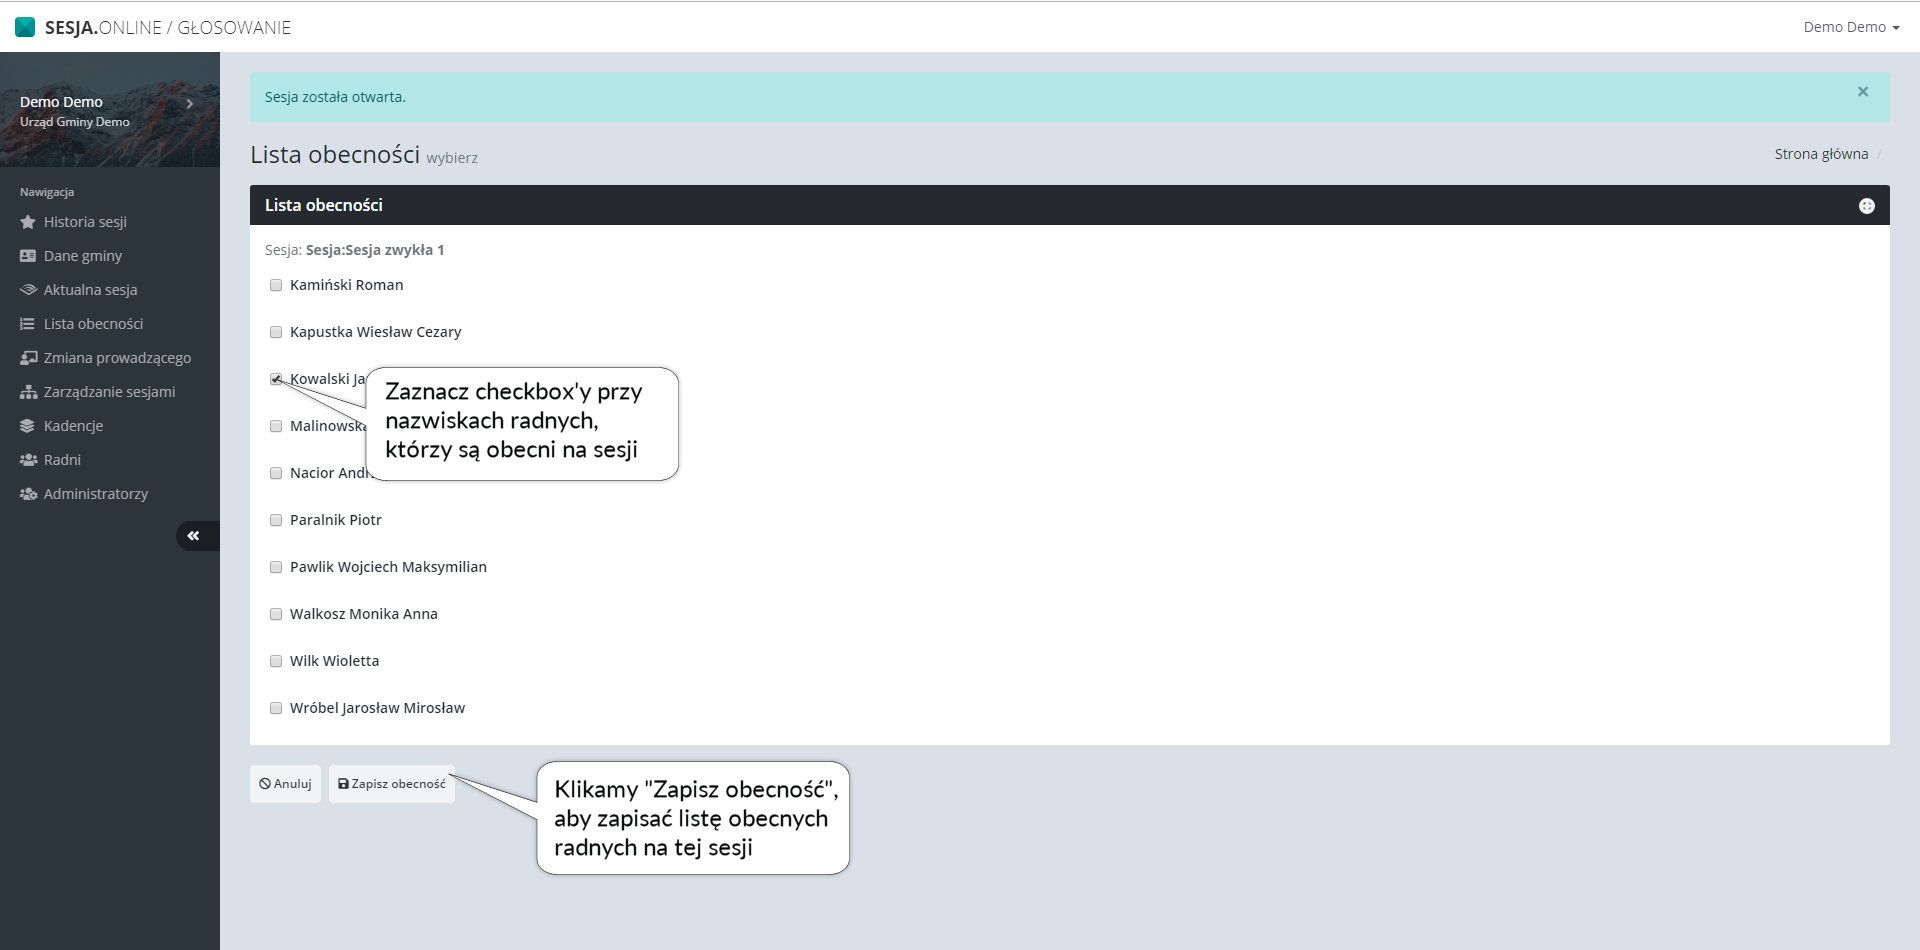Collapse the sidebar with the double arrow
Screen dimensions: 1920x950
[x=194, y=536]
